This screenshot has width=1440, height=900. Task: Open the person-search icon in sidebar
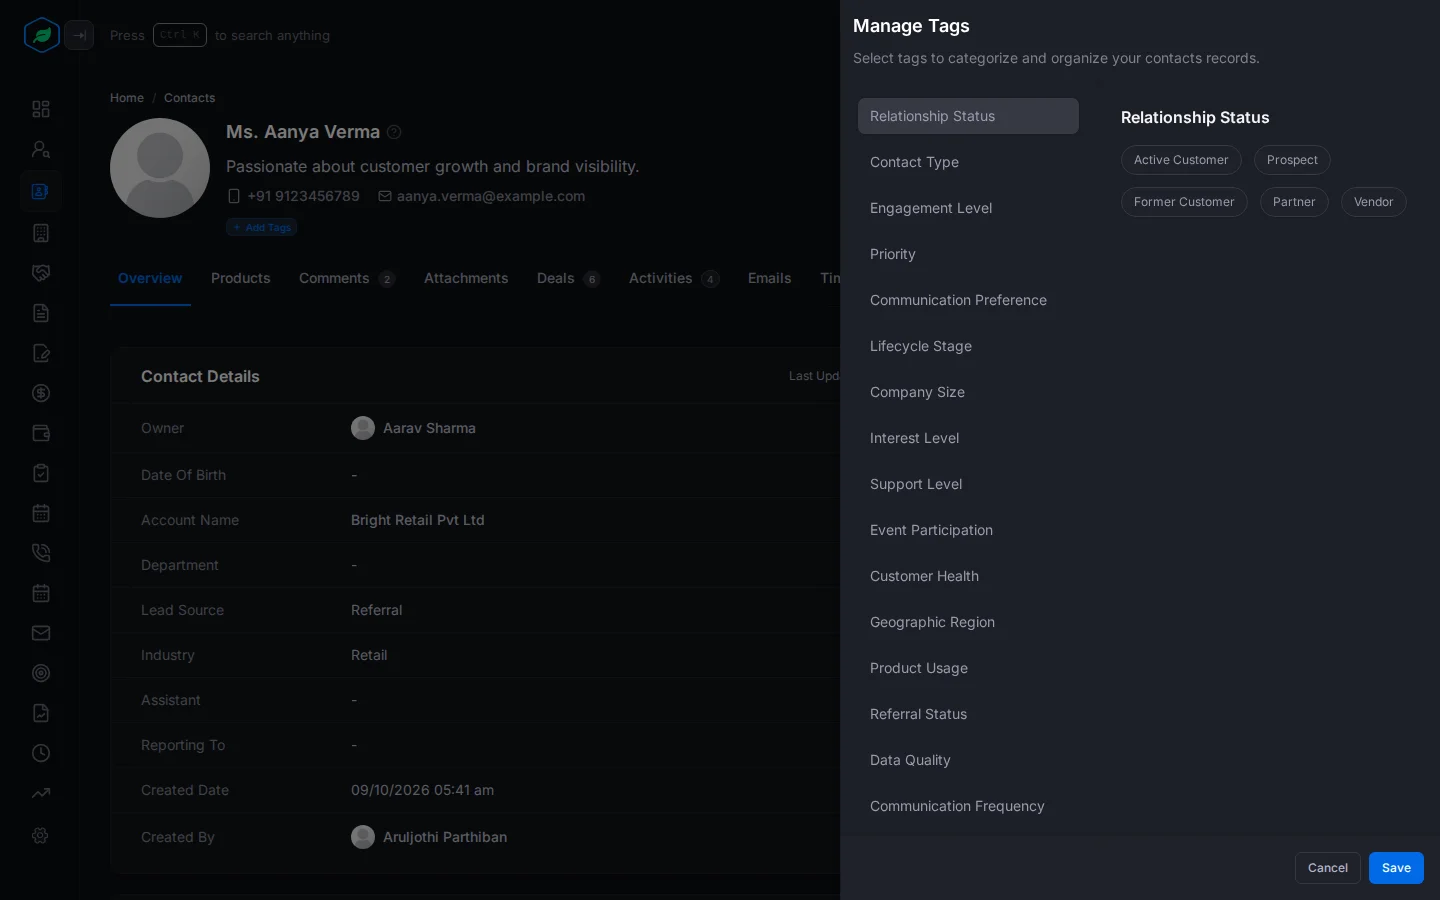click(x=41, y=149)
